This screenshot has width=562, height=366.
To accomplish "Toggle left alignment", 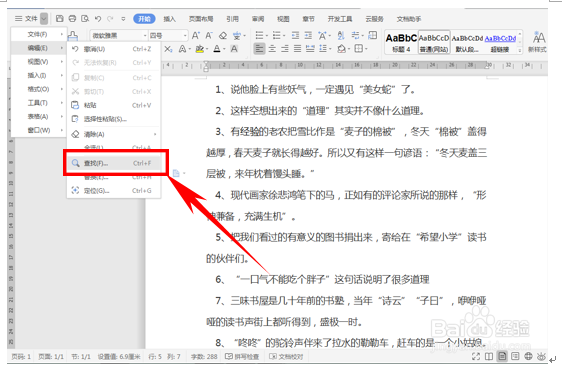I will [x=259, y=49].
